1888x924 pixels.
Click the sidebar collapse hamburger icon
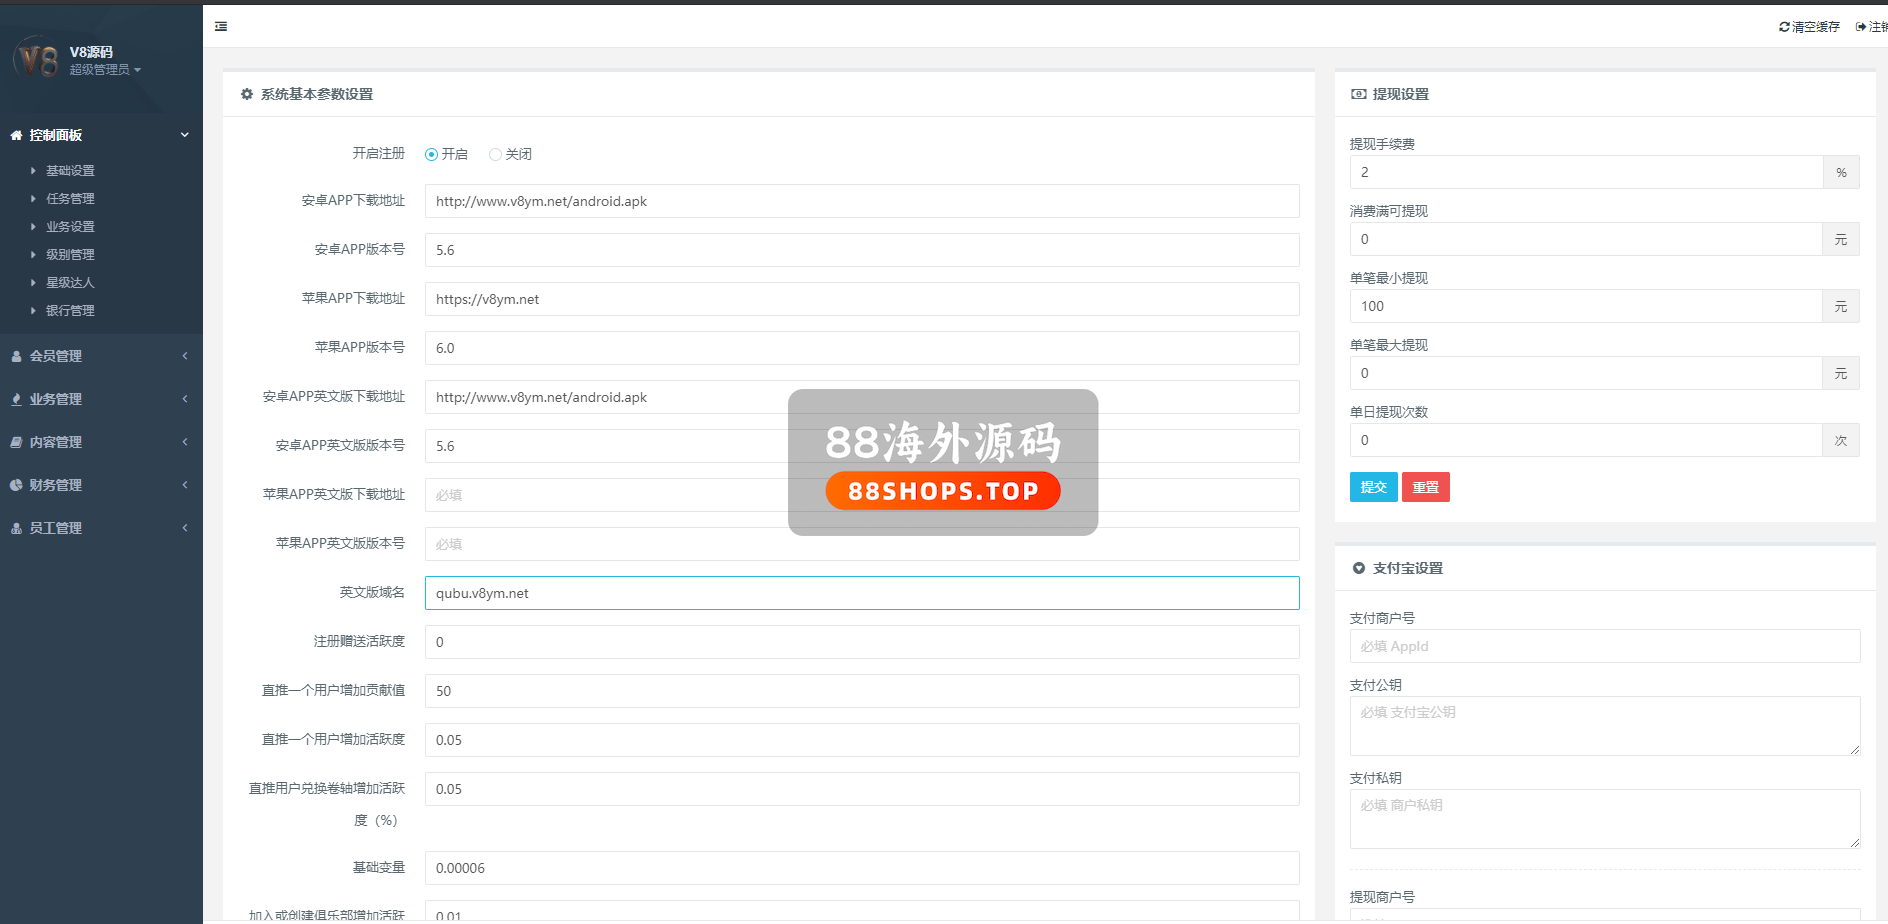coord(221,27)
